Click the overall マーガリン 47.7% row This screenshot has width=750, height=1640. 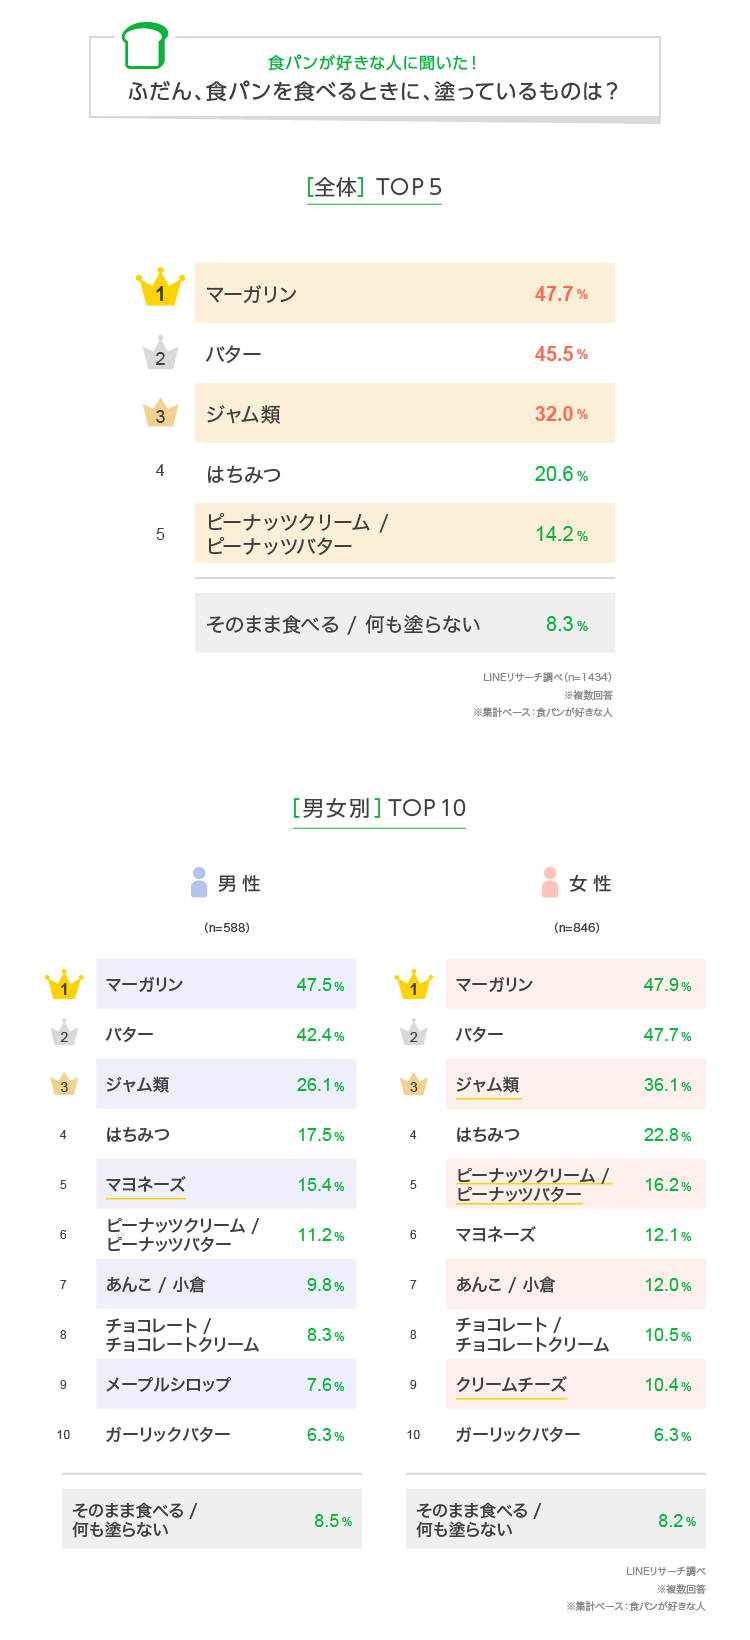404,293
